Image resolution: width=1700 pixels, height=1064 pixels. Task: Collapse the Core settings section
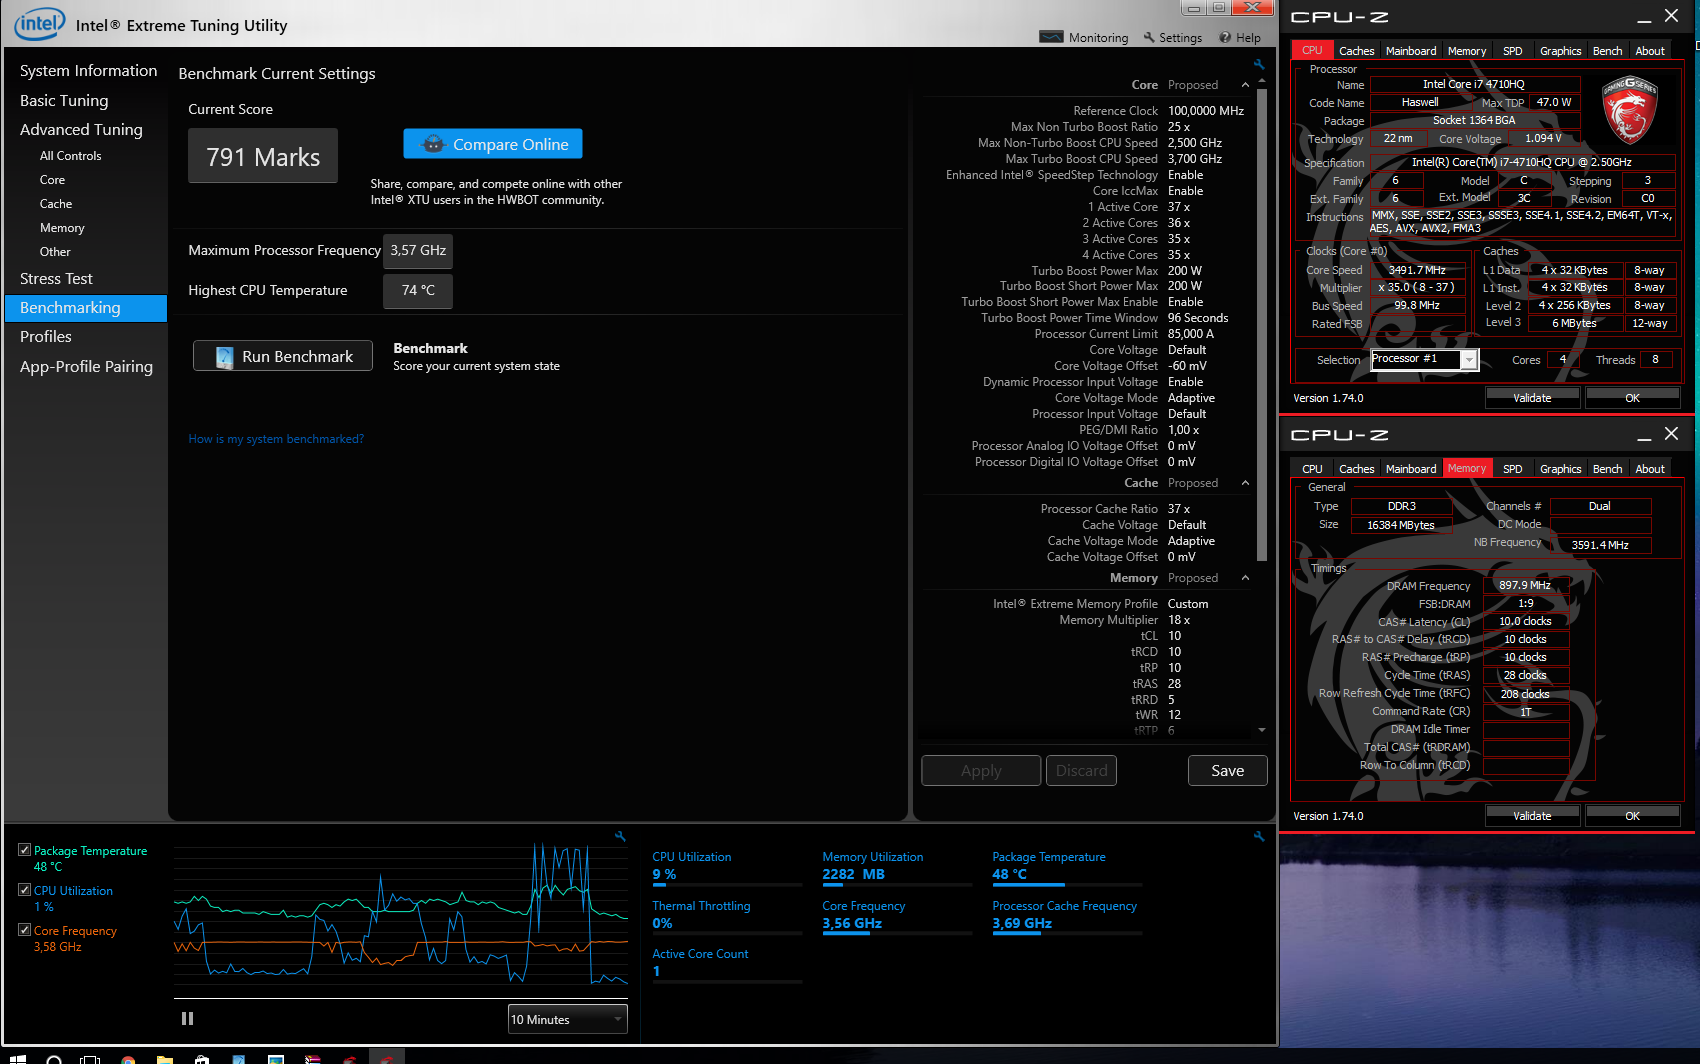[x=1245, y=85]
